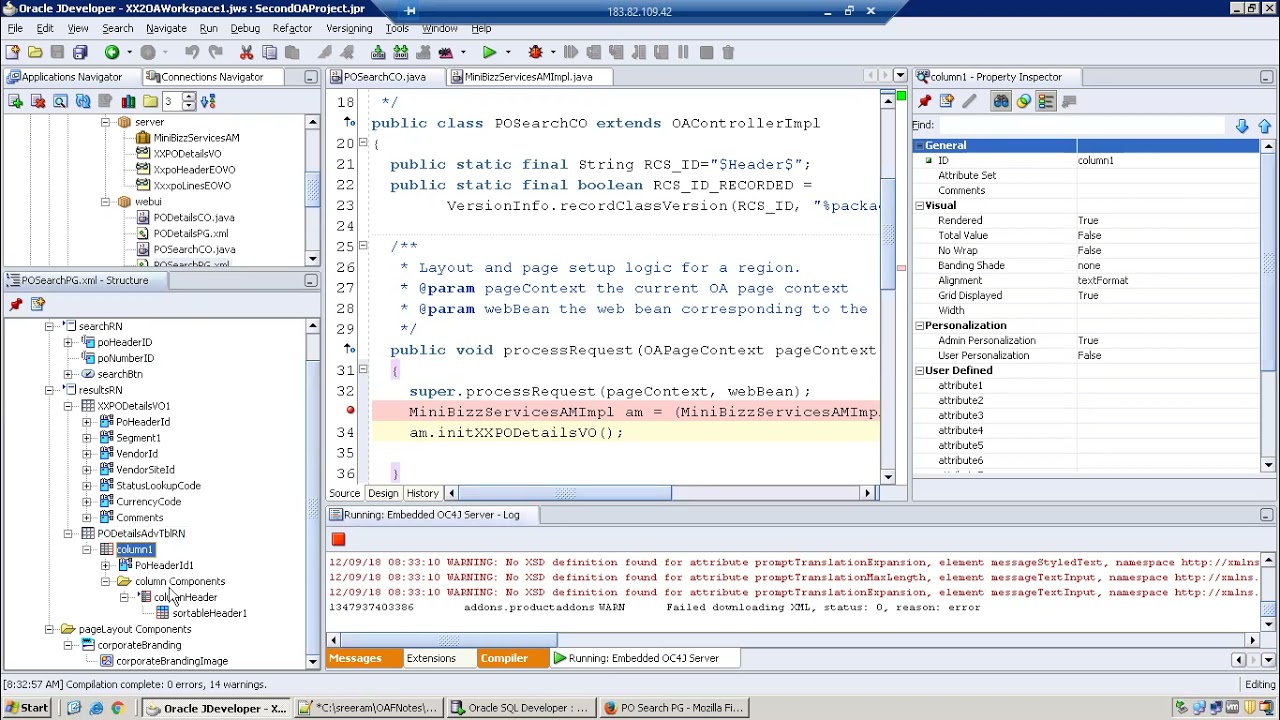Screen dimensions: 1280x720
Task: Collapse the webui folder node
Action: 105,202
